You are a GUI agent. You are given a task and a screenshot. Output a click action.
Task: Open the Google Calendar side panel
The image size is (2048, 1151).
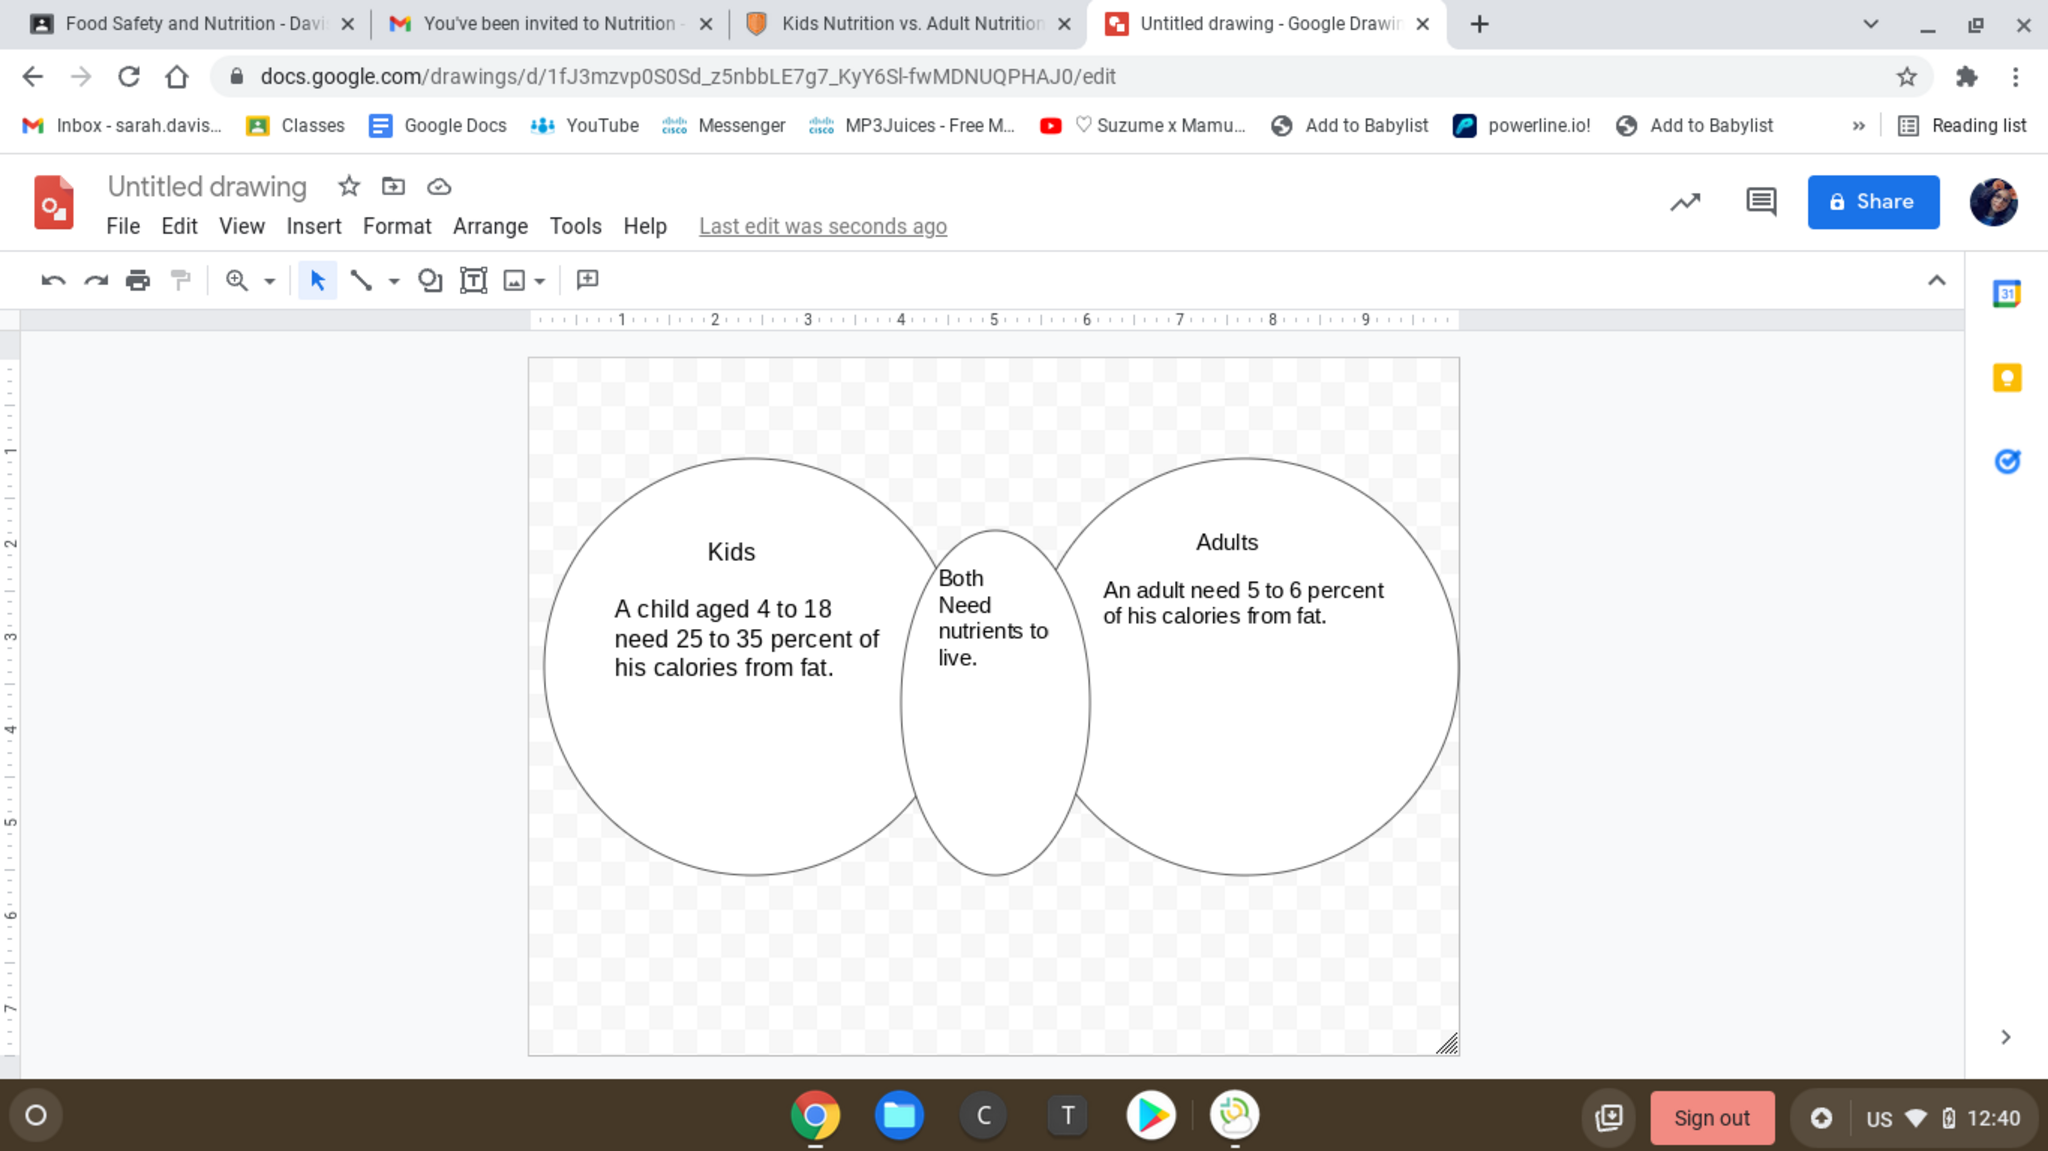click(2006, 294)
